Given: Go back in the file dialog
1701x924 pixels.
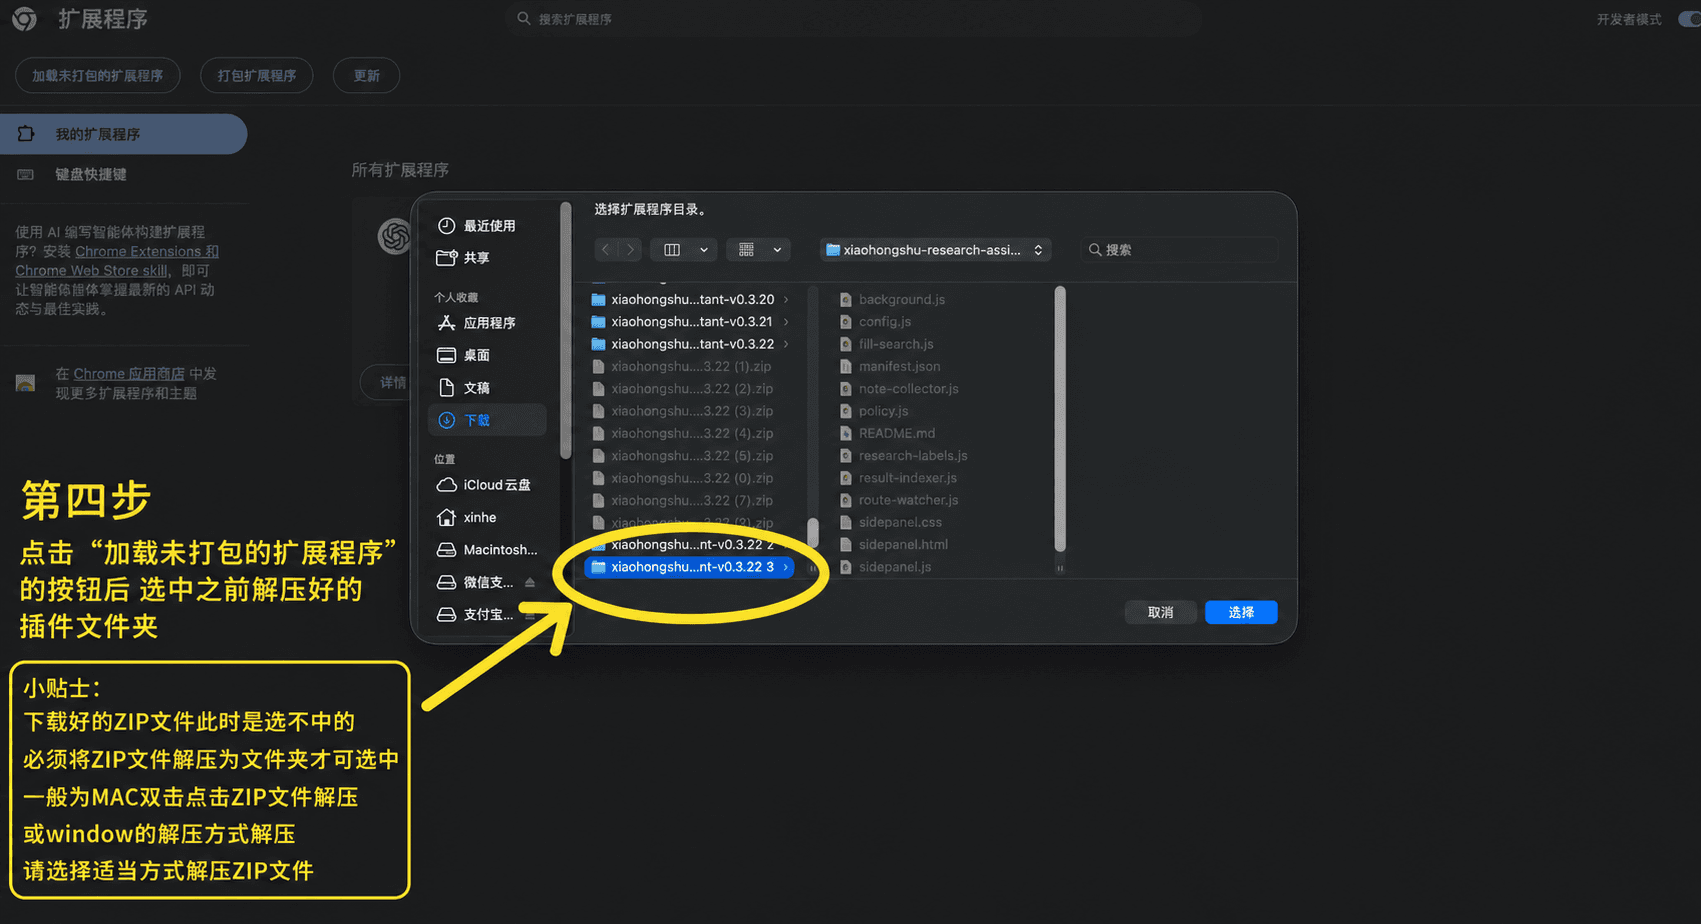Looking at the screenshot, I should pos(605,250).
